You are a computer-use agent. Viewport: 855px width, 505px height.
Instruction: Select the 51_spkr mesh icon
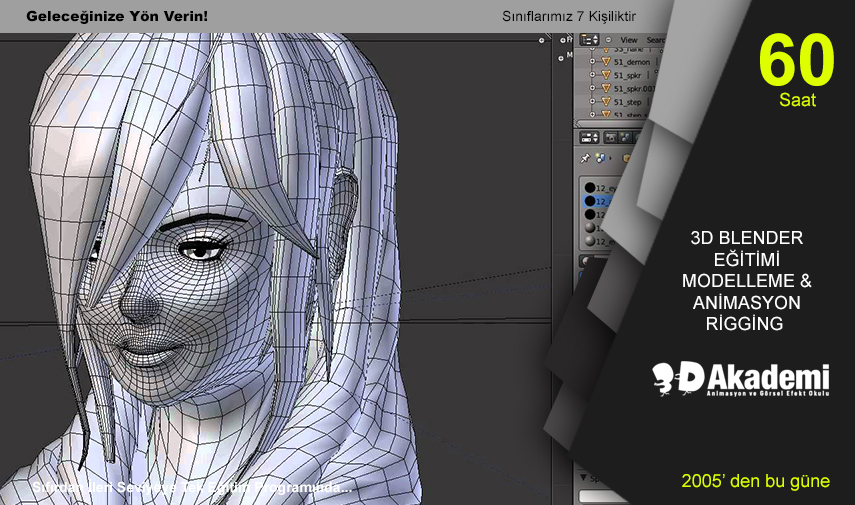pos(604,75)
